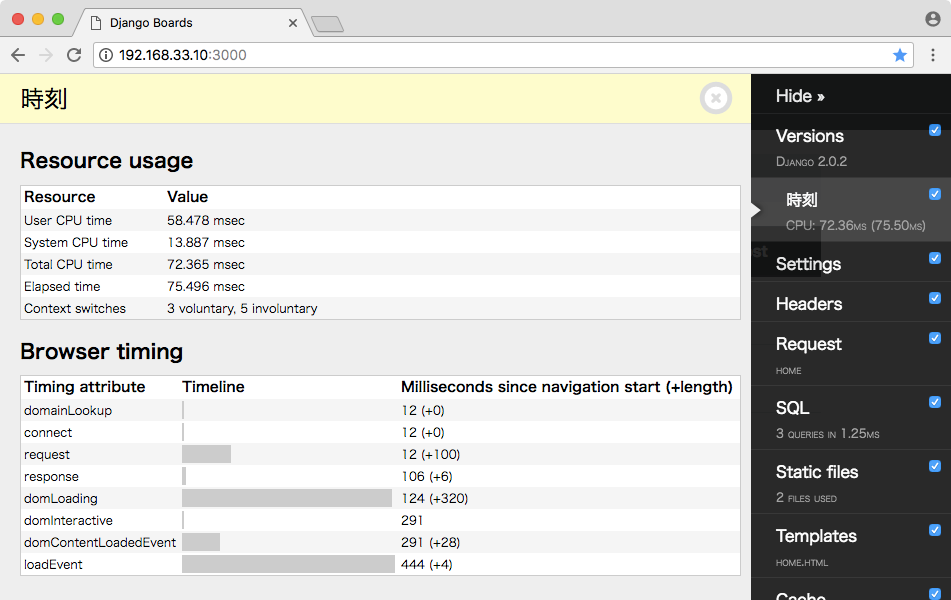Click the browser forward arrow
This screenshot has height=600, width=951.
pos(45,55)
